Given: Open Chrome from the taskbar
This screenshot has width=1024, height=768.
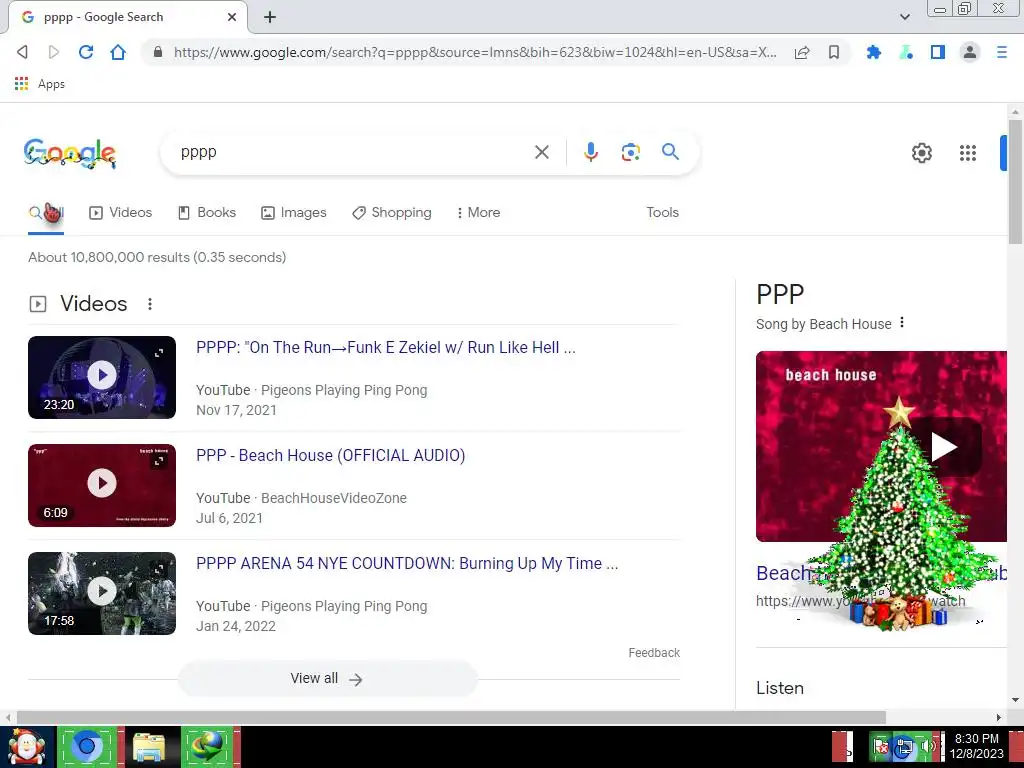Looking at the screenshot, I should 87,746.
